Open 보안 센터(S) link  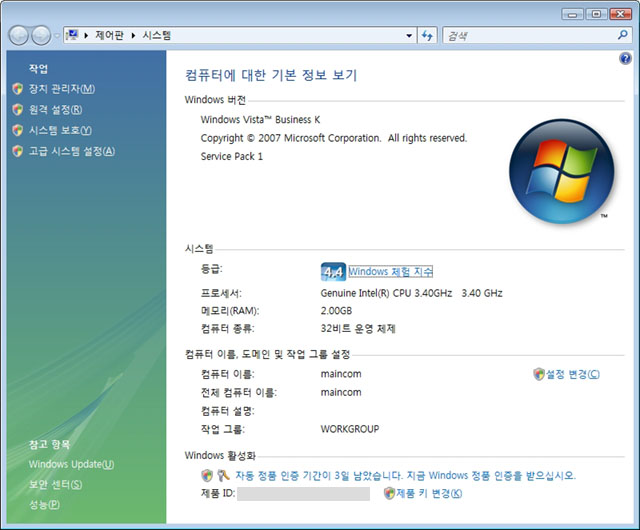(x=56, y=485)
